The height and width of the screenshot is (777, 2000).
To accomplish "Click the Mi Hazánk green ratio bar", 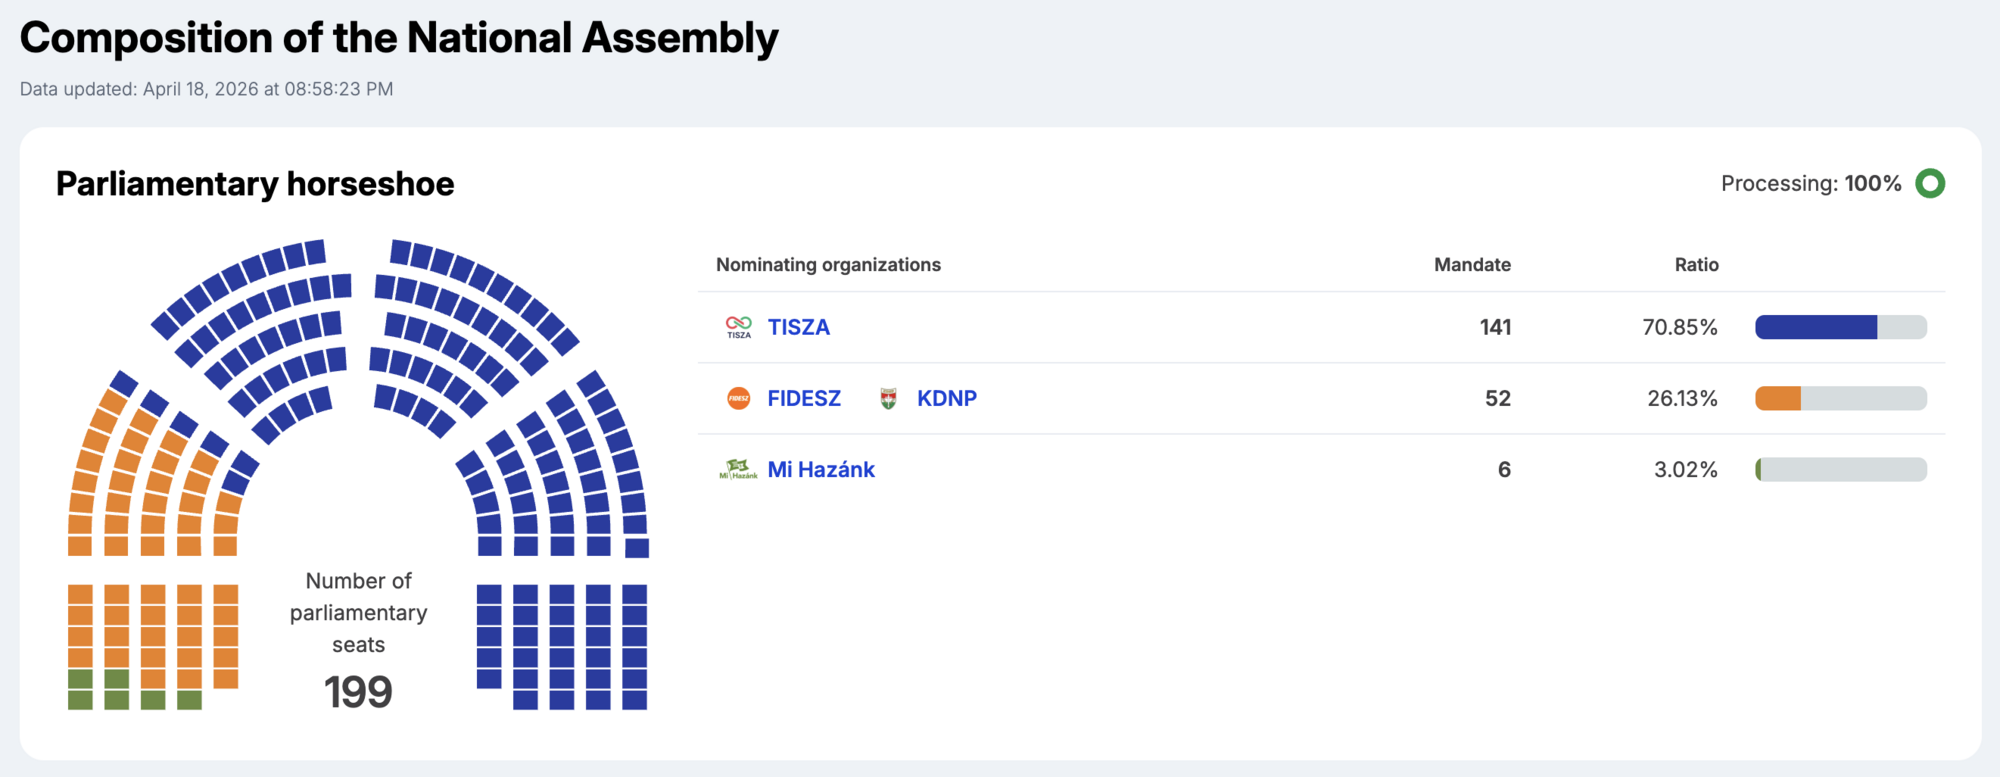I will tap(1759, 469).
